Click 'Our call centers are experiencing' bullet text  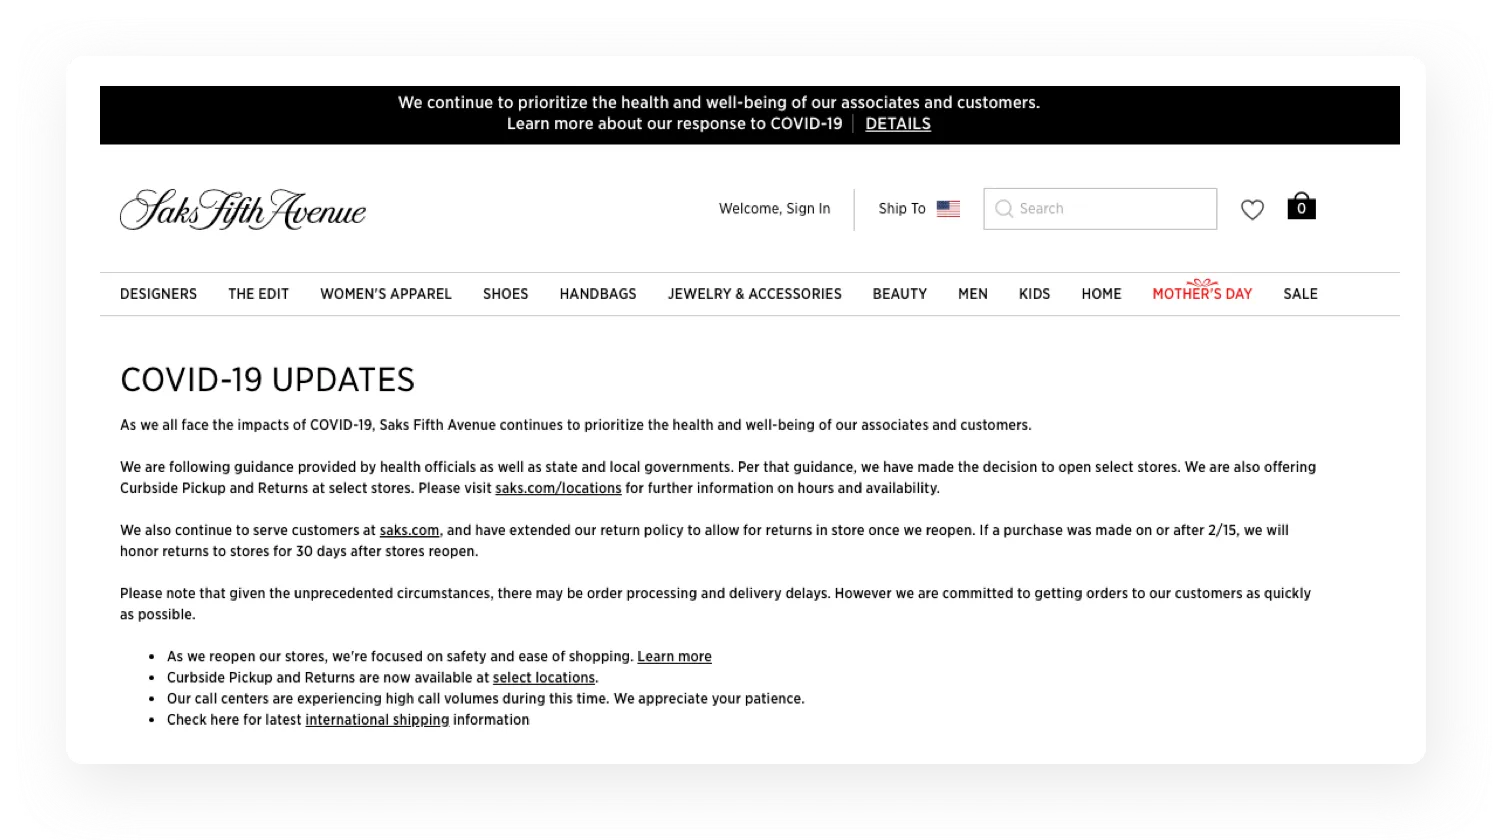coord(486,699)
